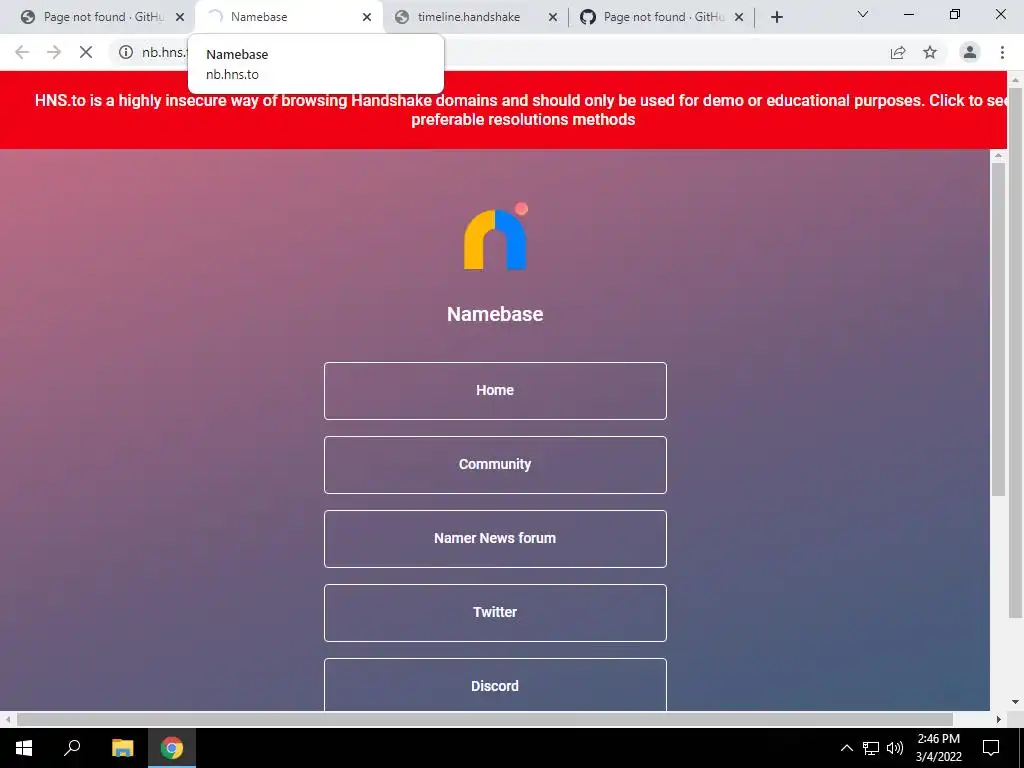The height and width of the screenshot is (768, 1024).
Task: Close the last Page not found GitHub tab
Action: pyautogui.click(x=739, y=17)
